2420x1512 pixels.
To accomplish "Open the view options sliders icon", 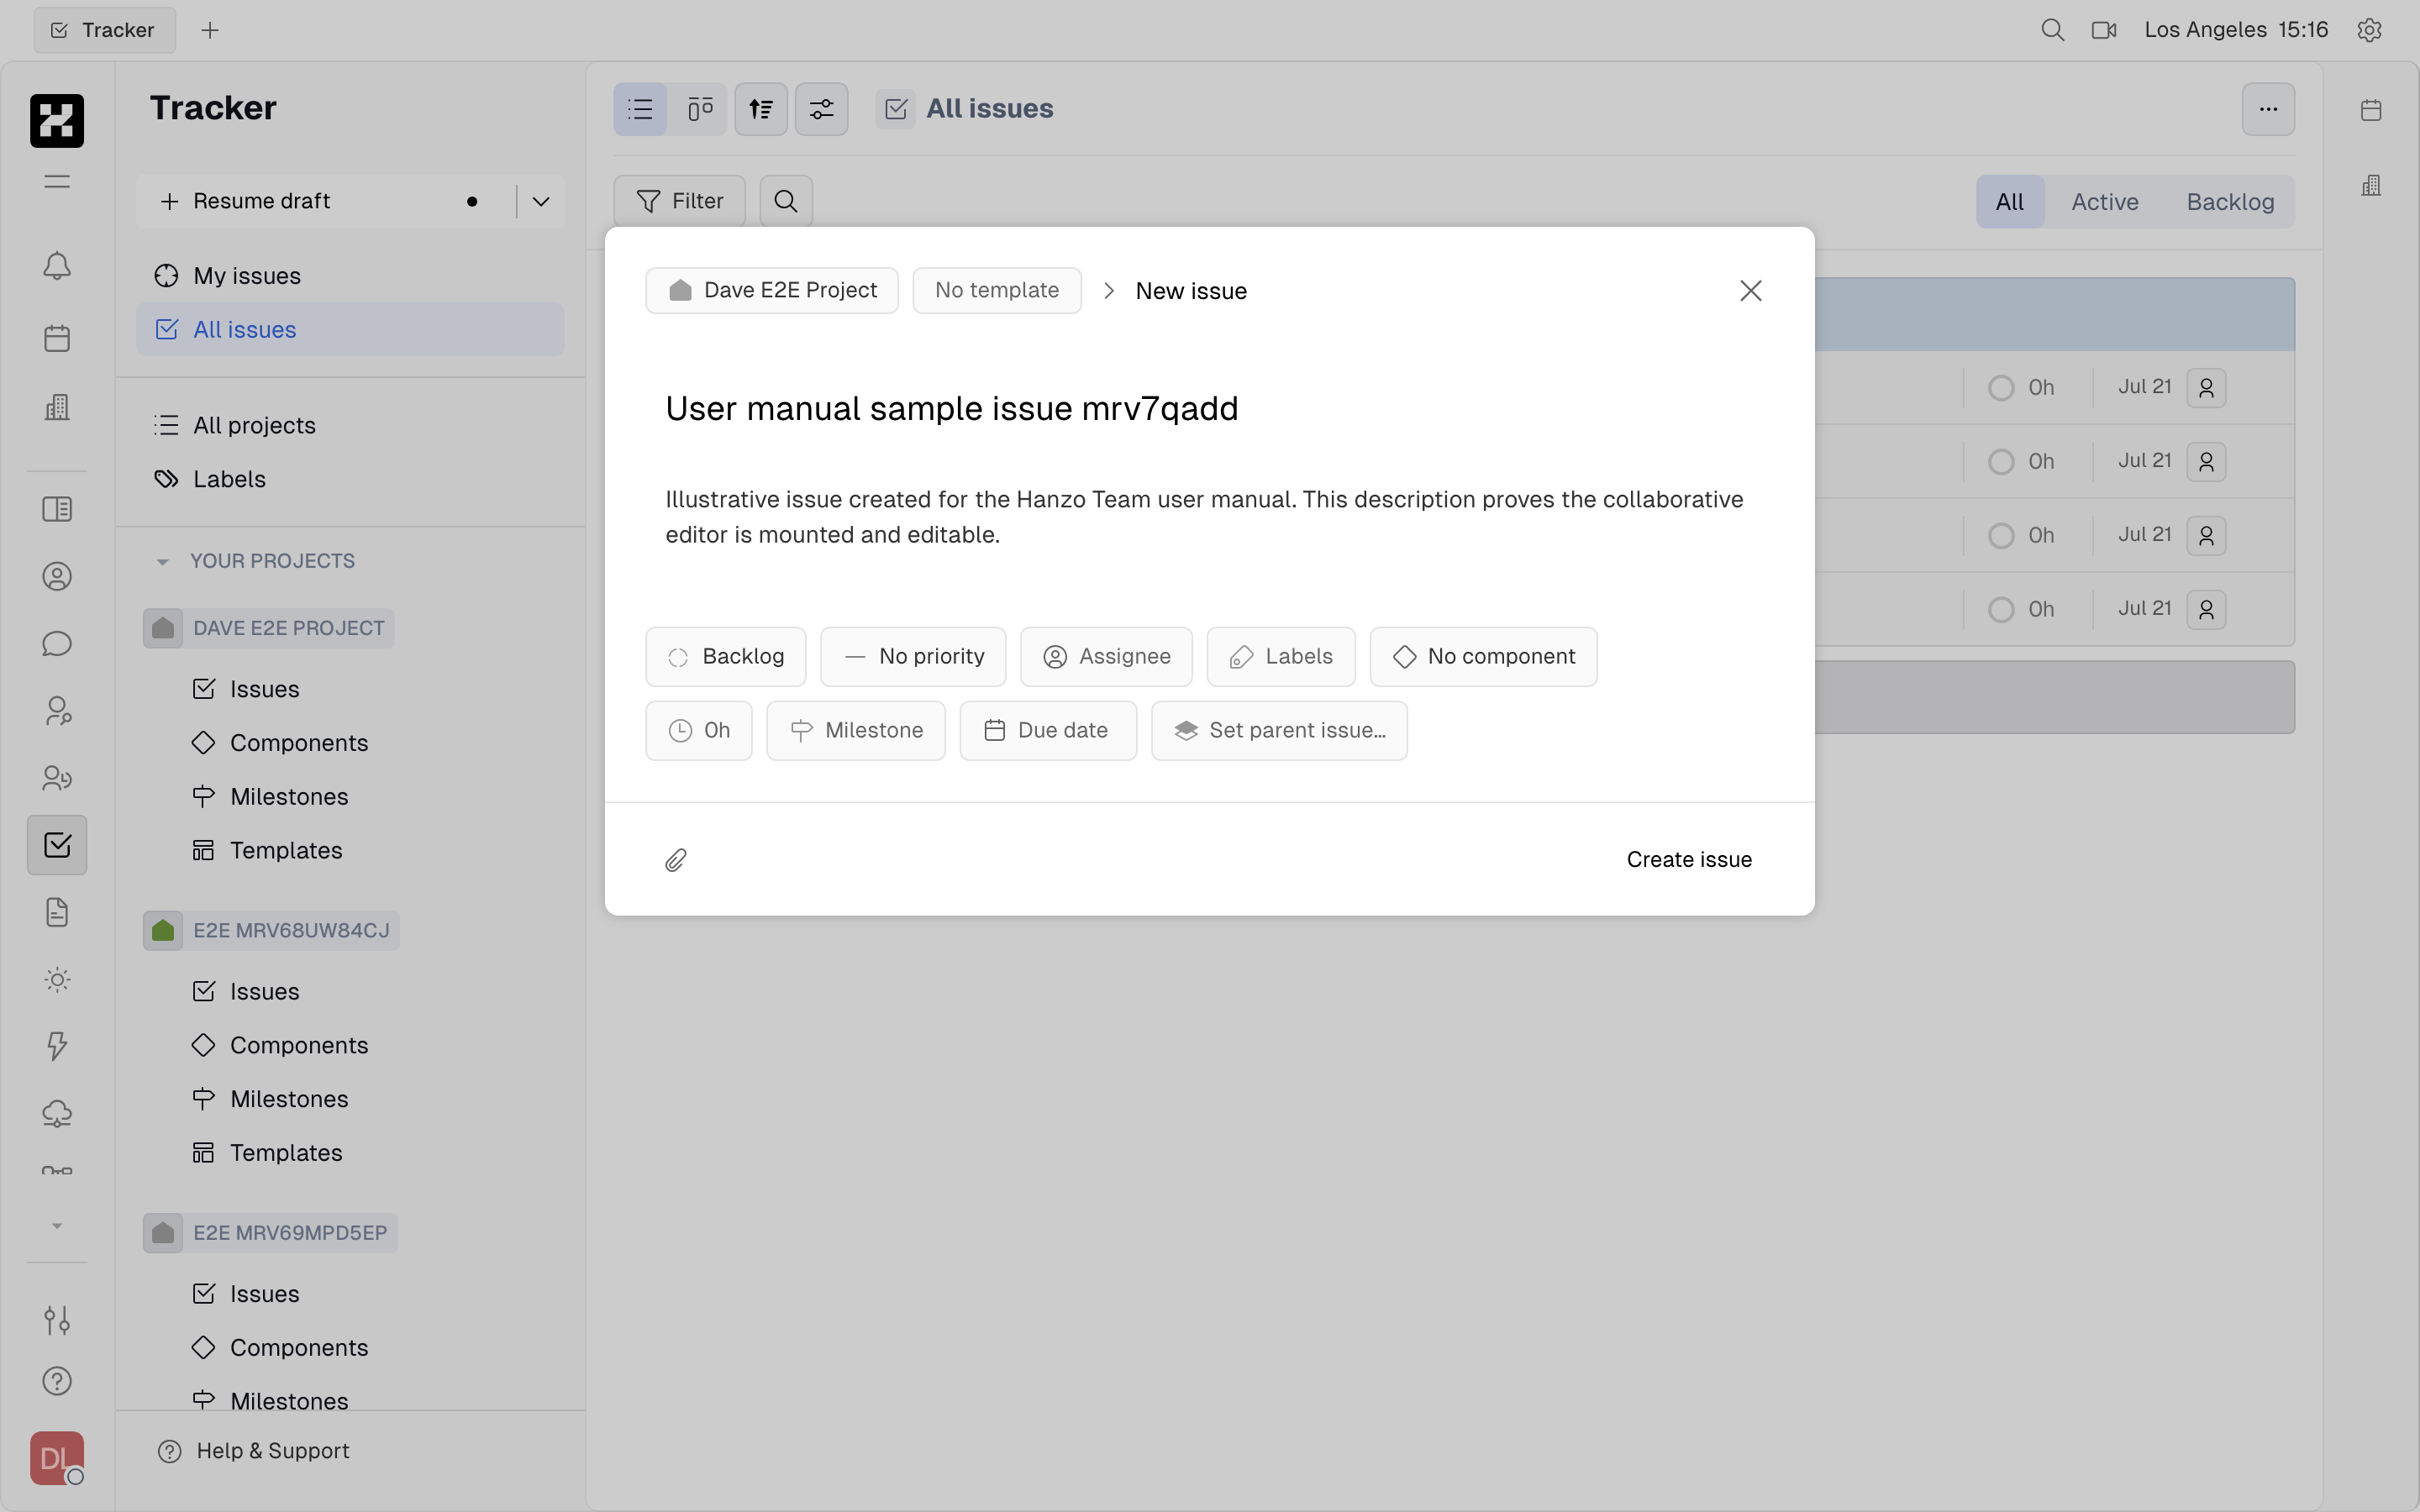I will [x=822, y=109].
